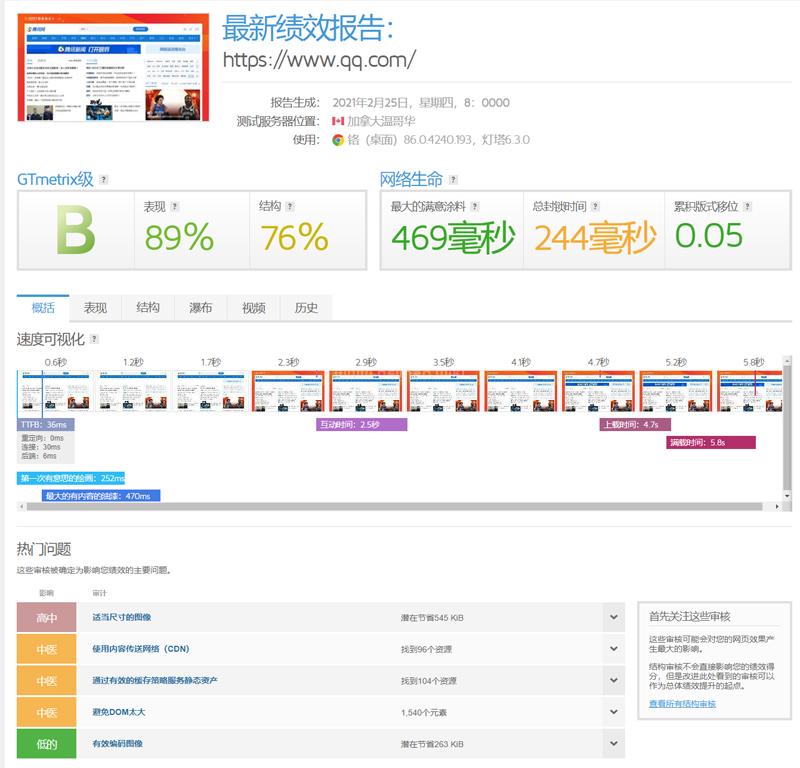Image resolution: width=800 pixels, height=768 pixels.
Task: Expand the 有效编码图像 audit row
Action: tap(614, 744)
